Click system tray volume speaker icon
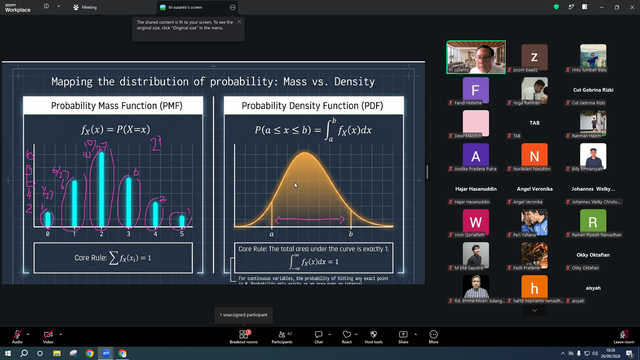640x360 pixels. (x=595, y=353)
